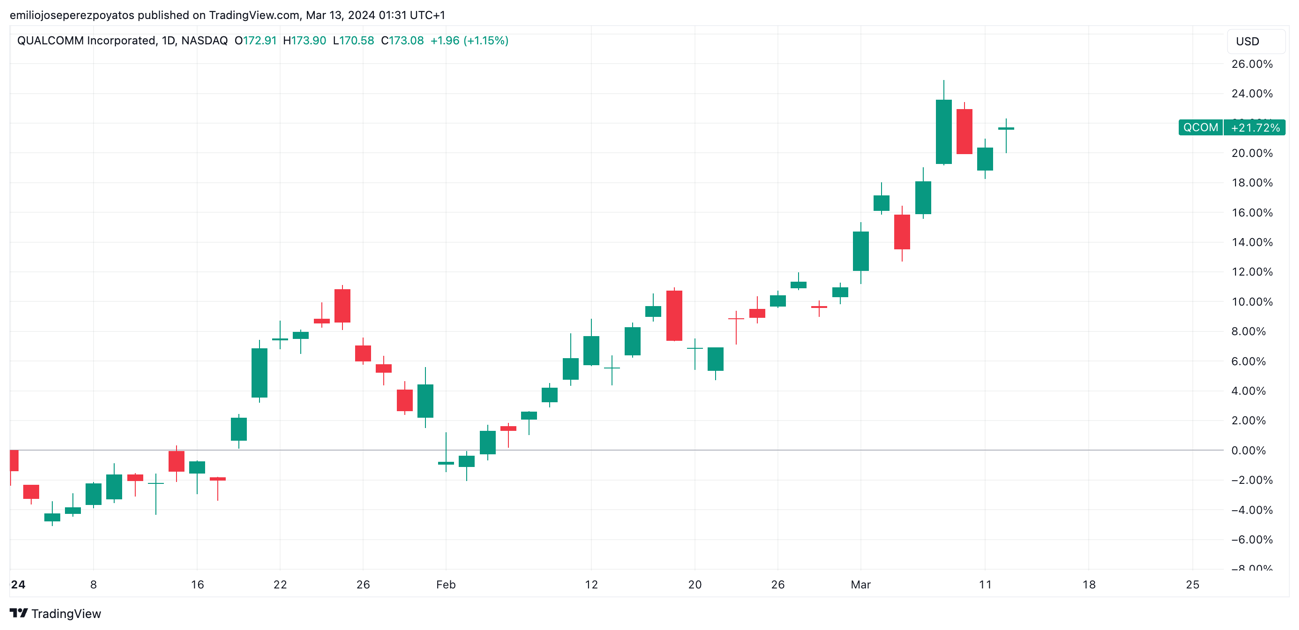Click the tallest green candle near the peak

coord(943,131)
